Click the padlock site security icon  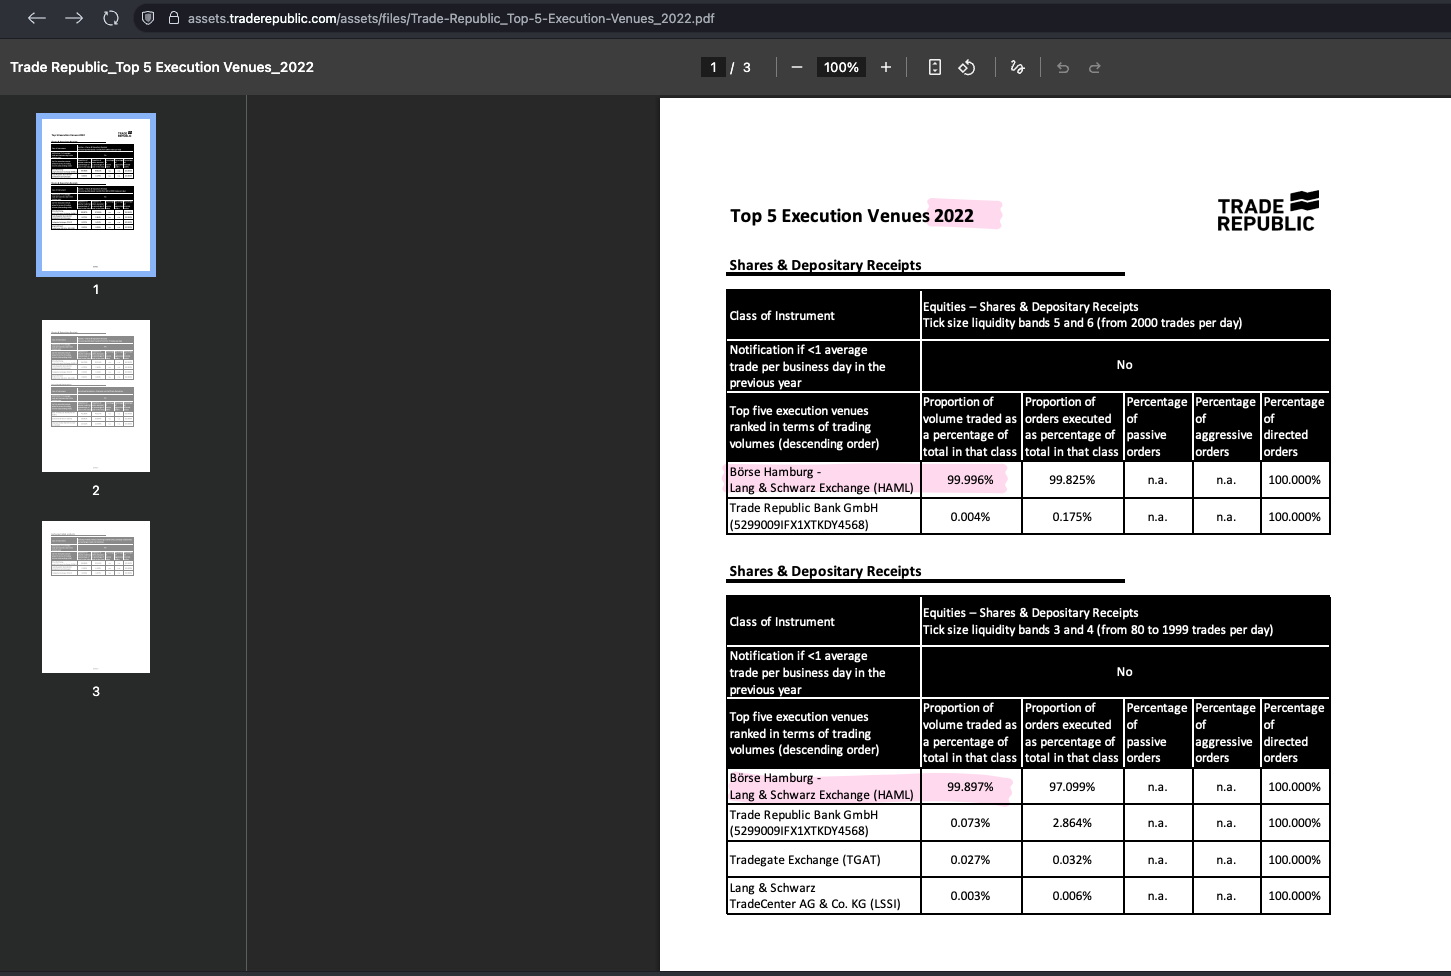(x=174, y=18)
